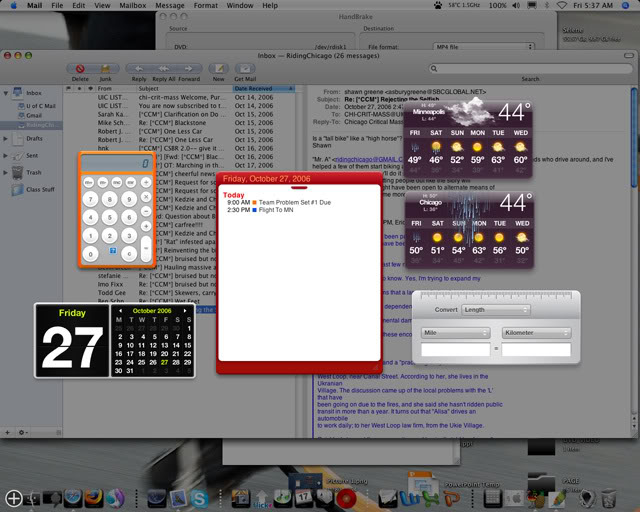Expand the Trash mailbox triangle
The width and height of the screenshot is (640, 512).
pyautogui.click(x=5, y=173)
